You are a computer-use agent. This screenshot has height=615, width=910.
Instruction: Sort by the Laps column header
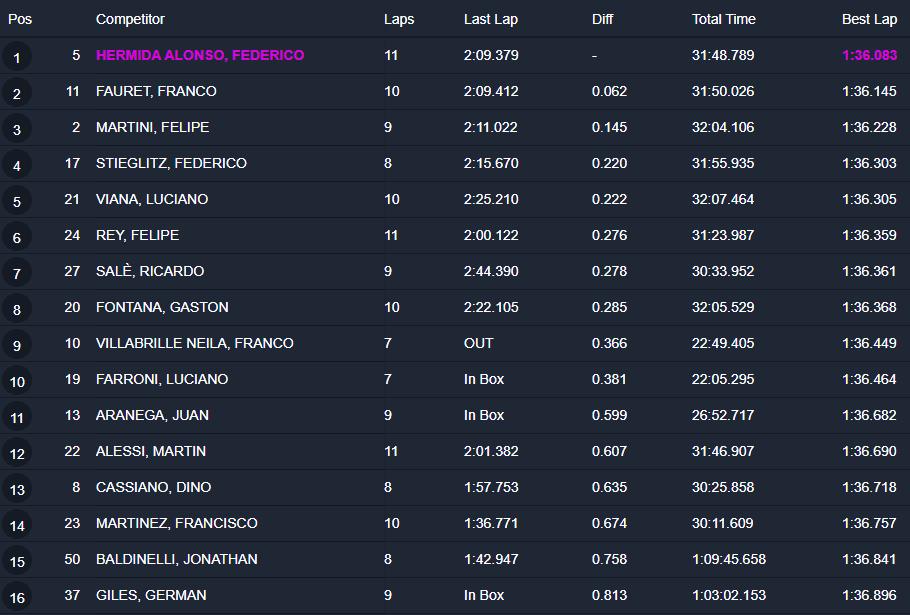[x=398, y=19]
